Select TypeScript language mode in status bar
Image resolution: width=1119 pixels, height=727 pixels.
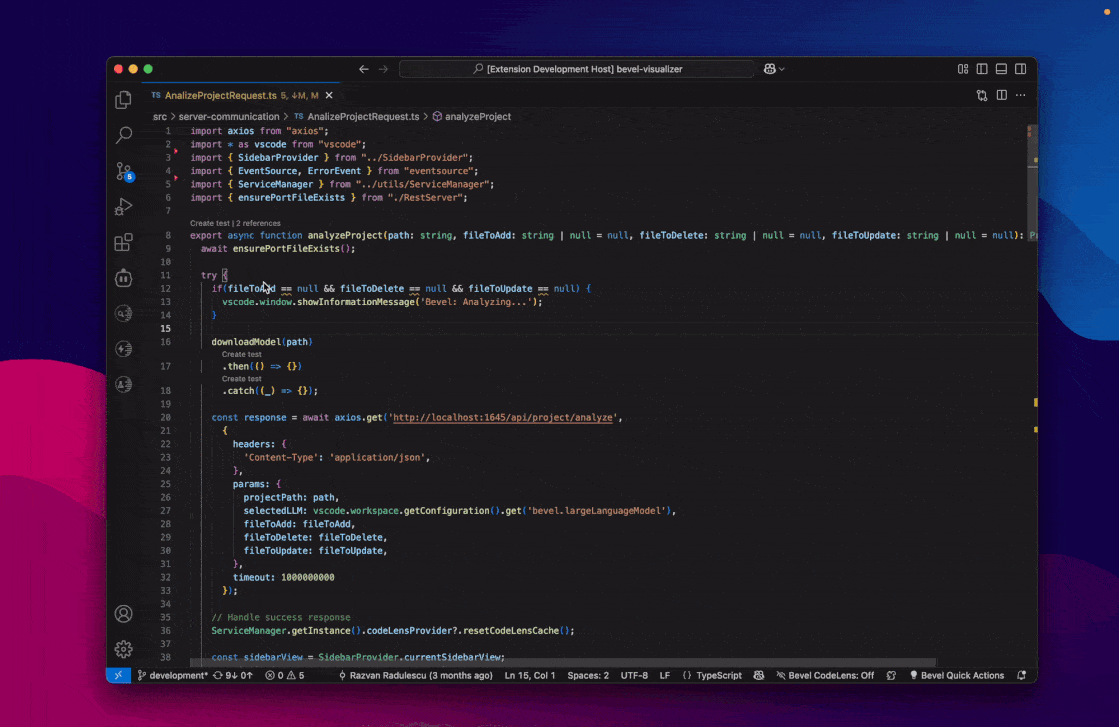[718, 676]
